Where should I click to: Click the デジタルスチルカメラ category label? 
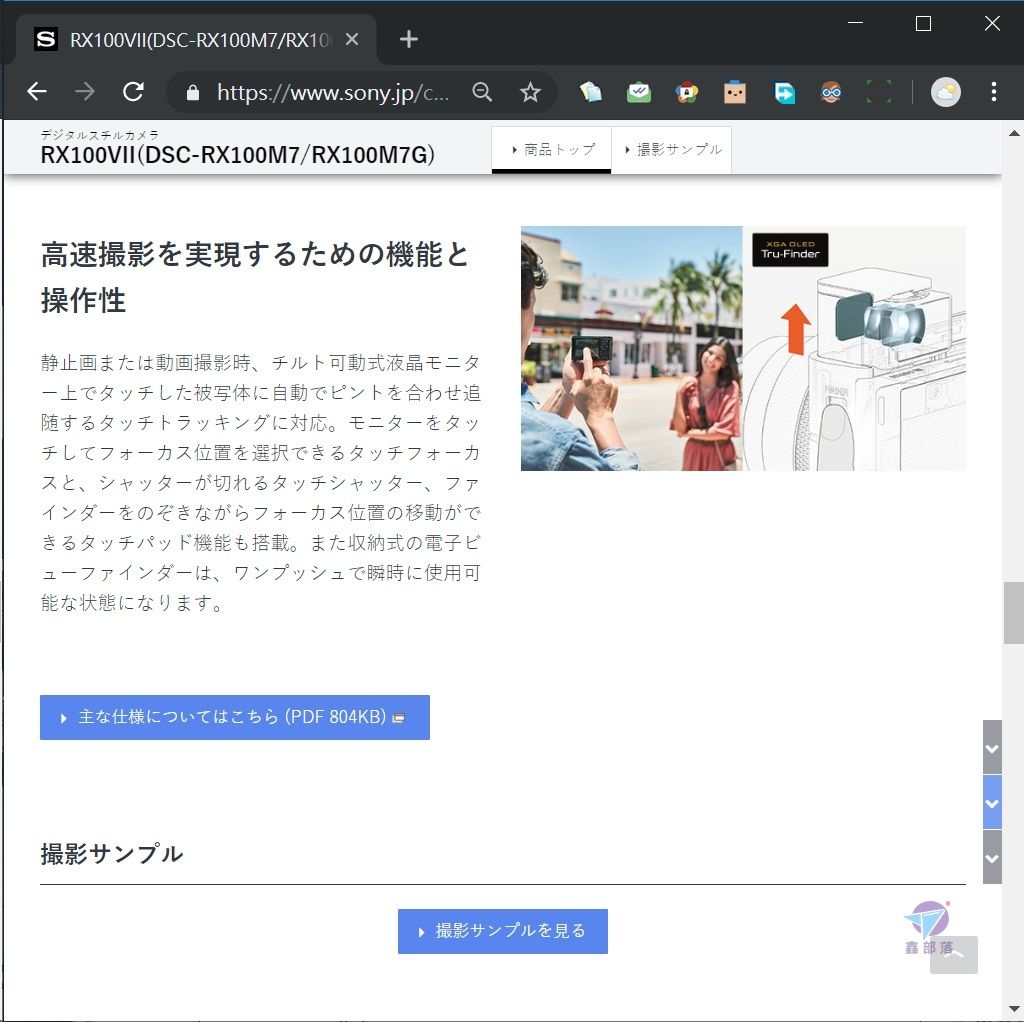click(x=99, y=135)
